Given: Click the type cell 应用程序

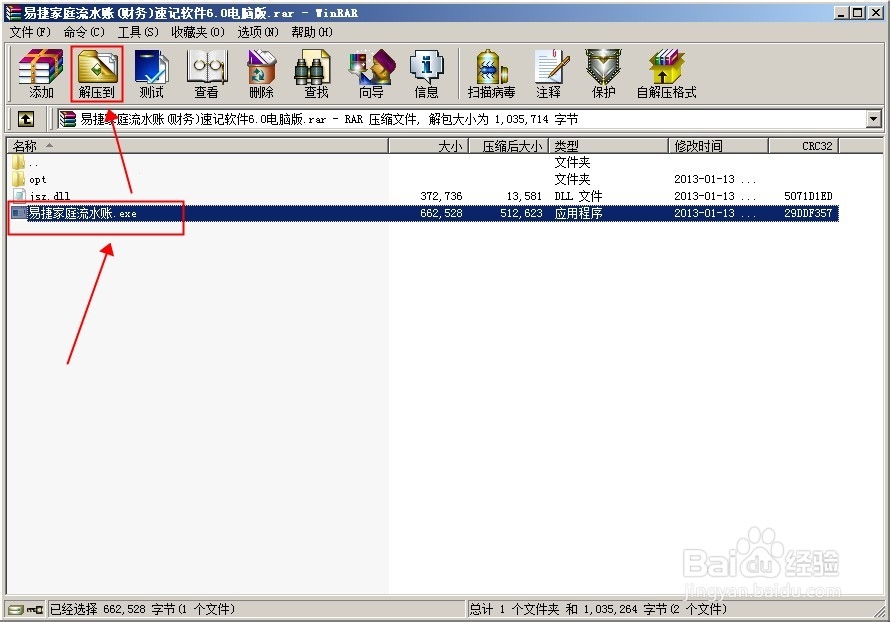Looking at the screenshot, I should pos(578,213).
